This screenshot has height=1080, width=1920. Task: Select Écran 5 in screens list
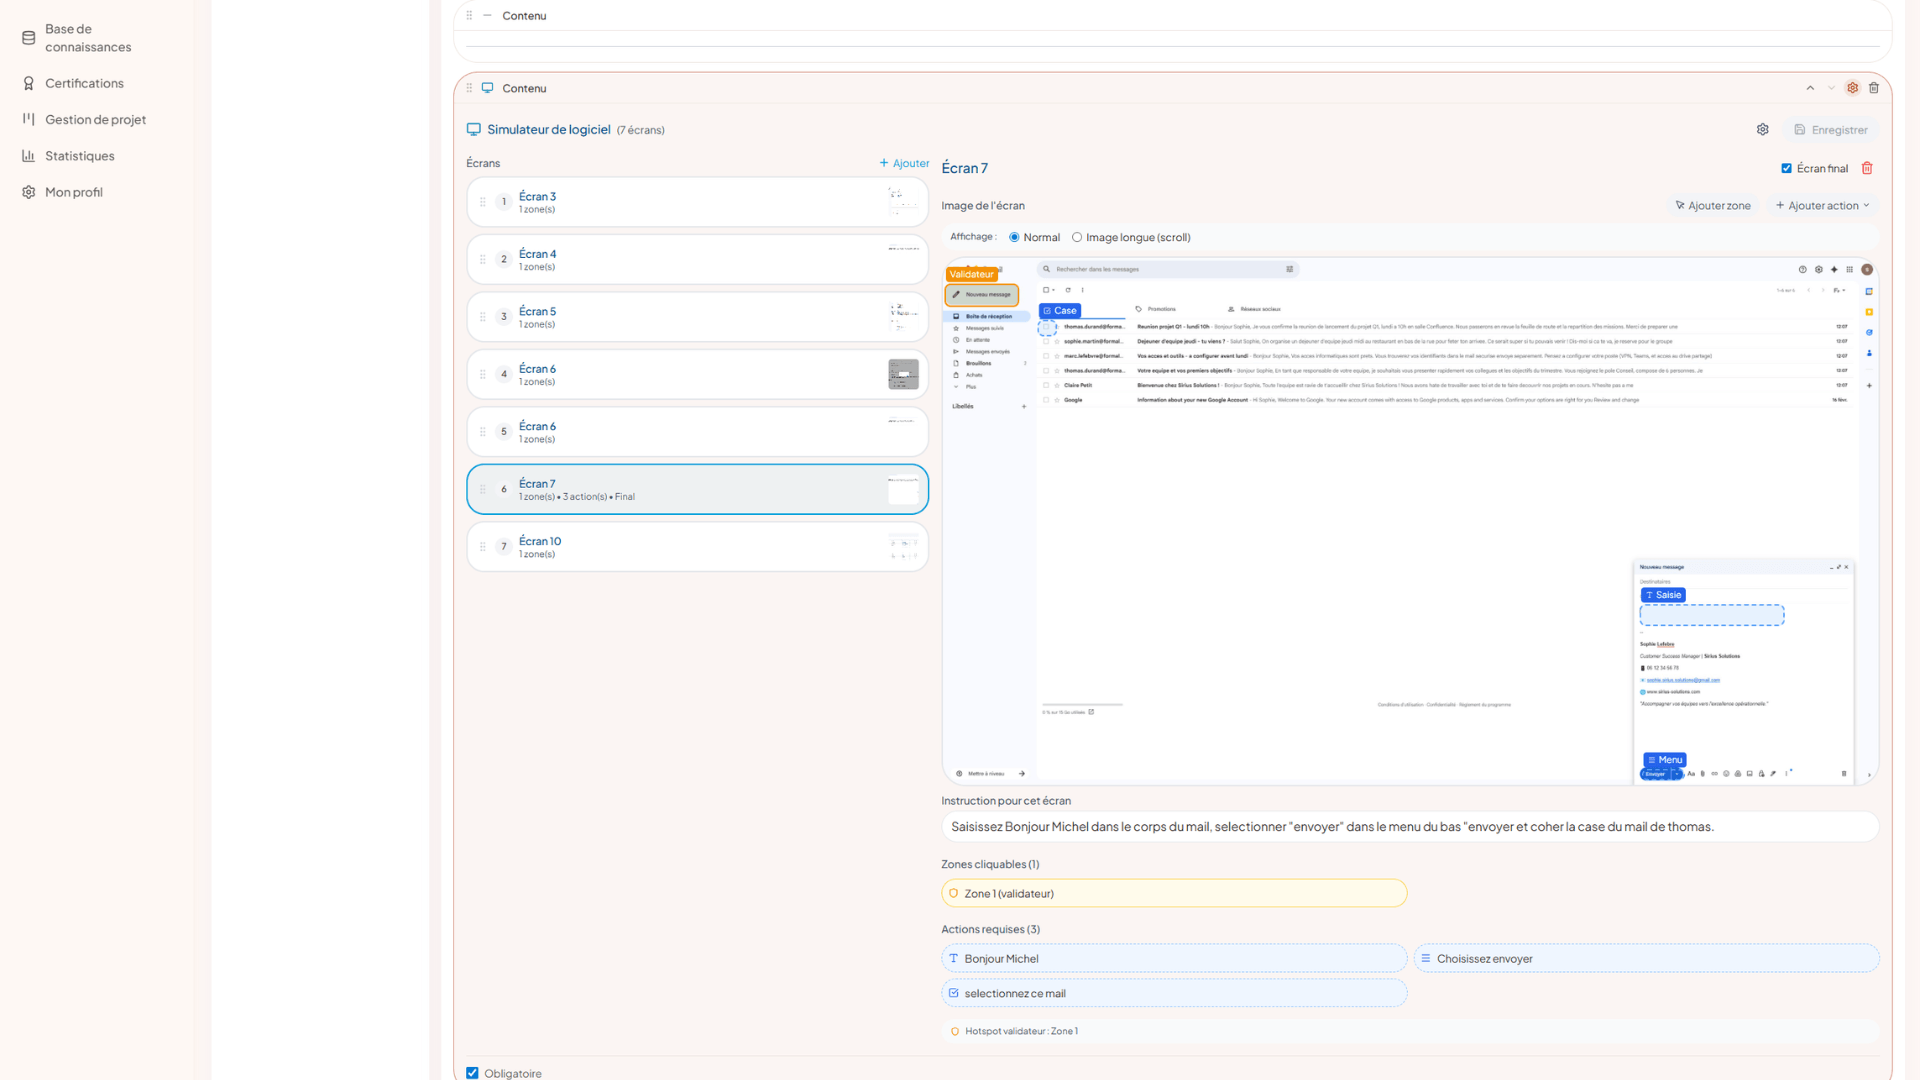point(697,317)
